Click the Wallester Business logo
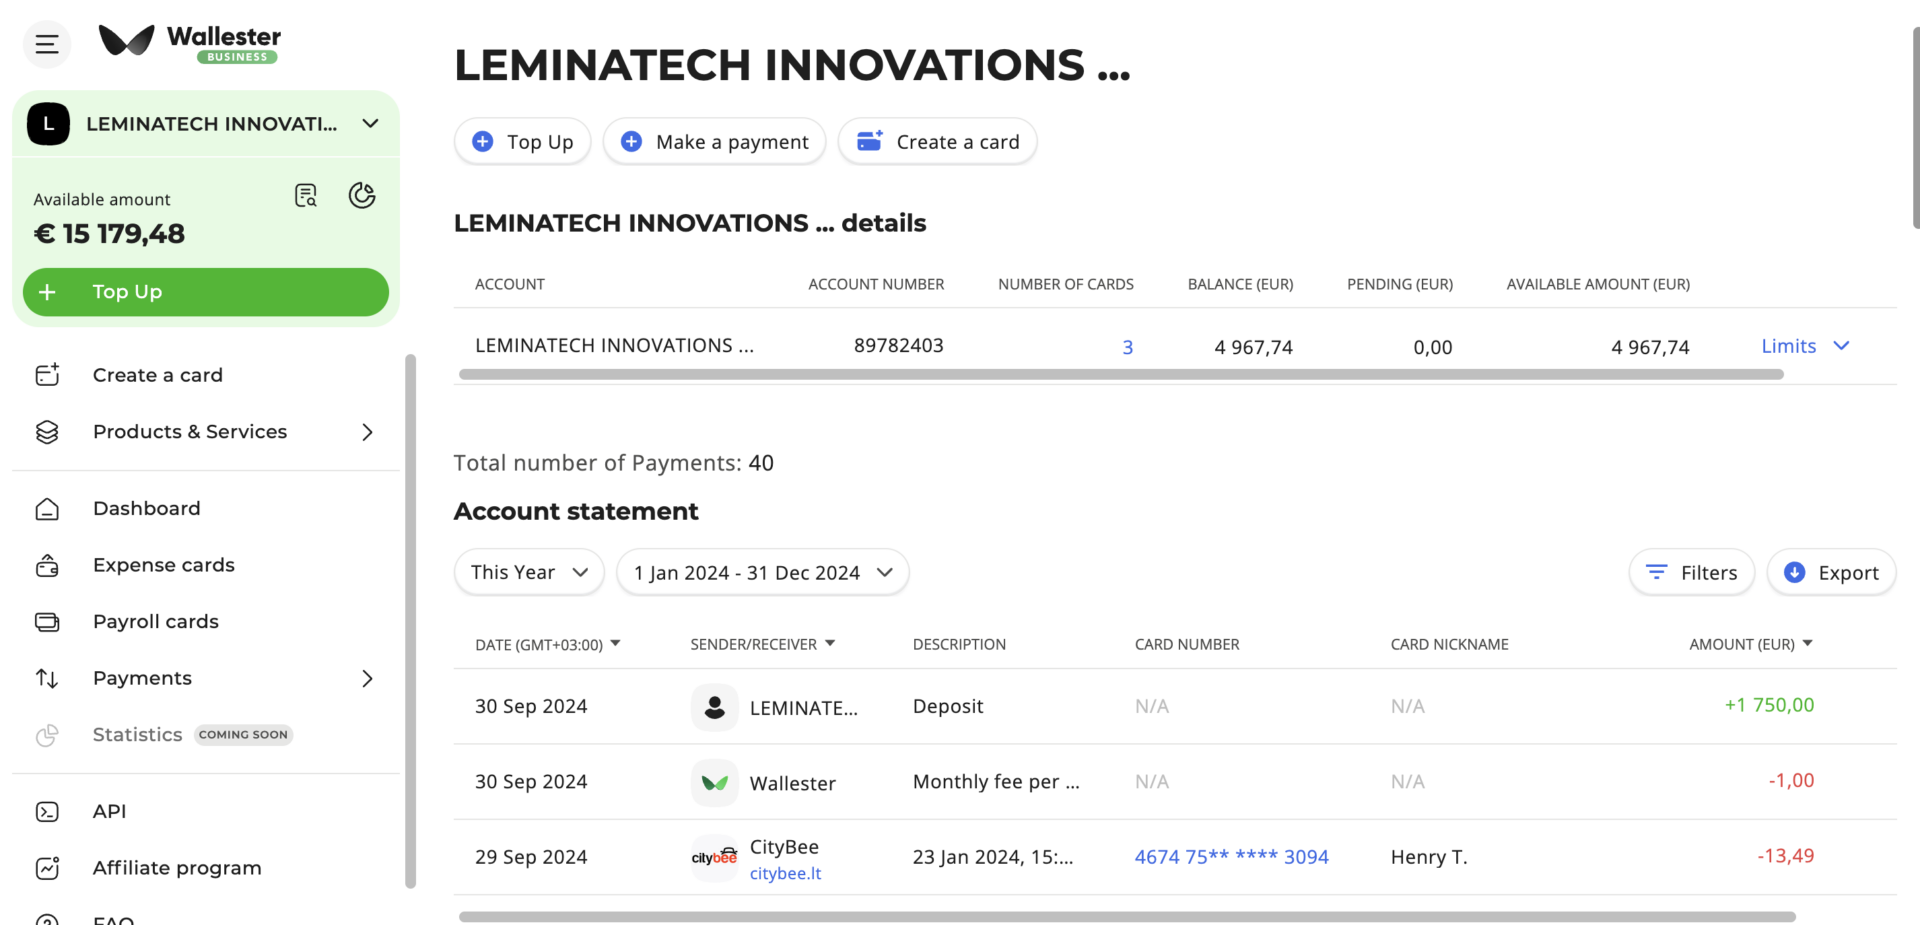Viewport: 1920px width, 925px height. coord(190,43)
